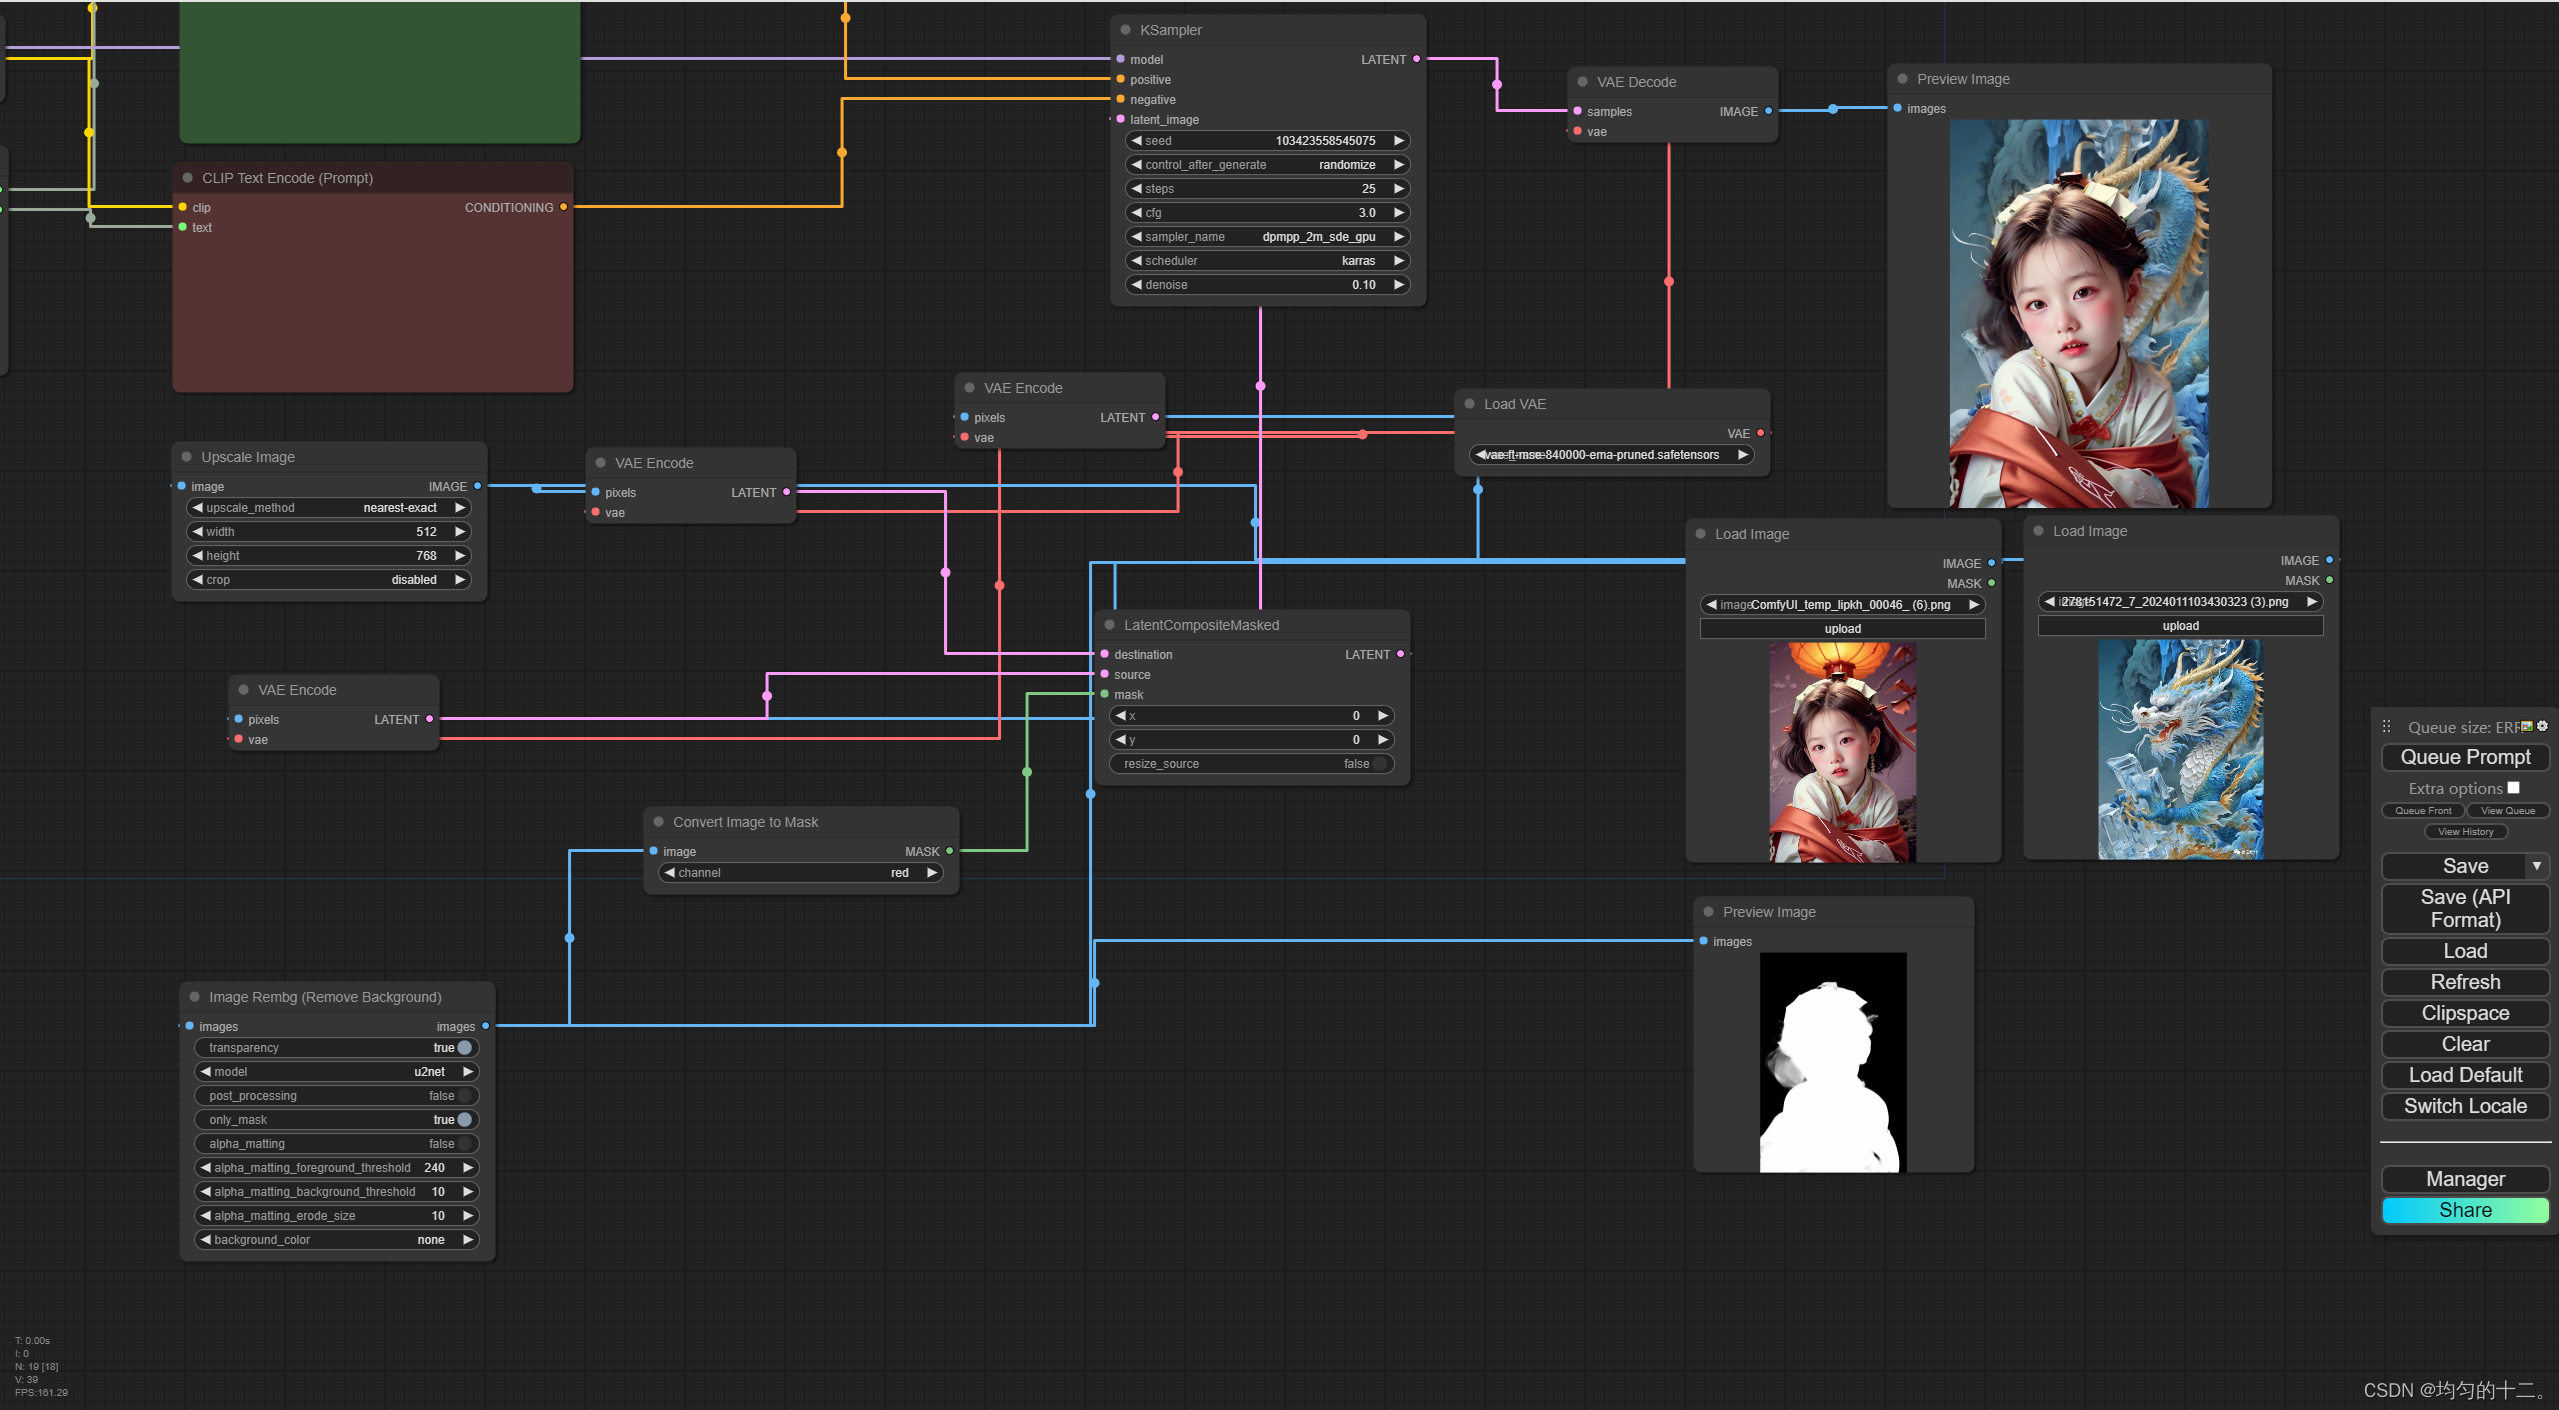Open settings gear in queue panel
This screenshot has width=2559, height=1410.
click(x=2543, y=726)
